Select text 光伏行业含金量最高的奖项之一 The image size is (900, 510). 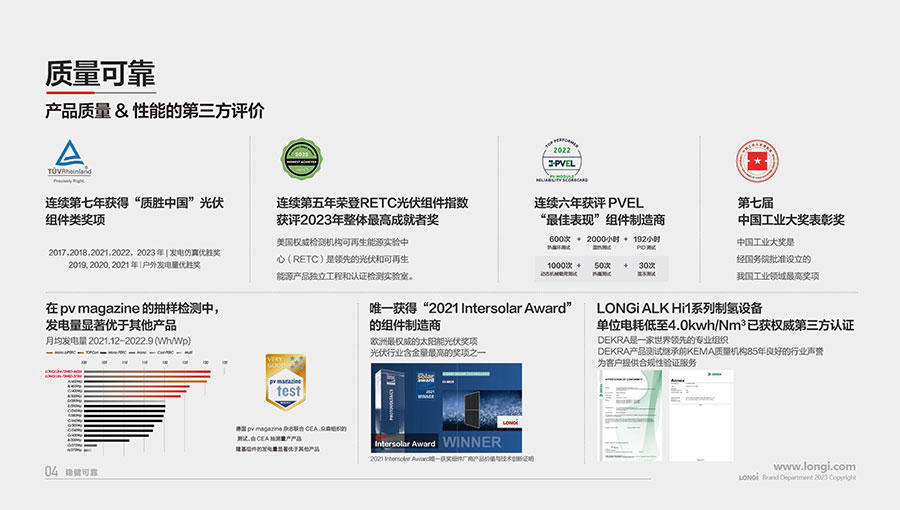(428, 352)
